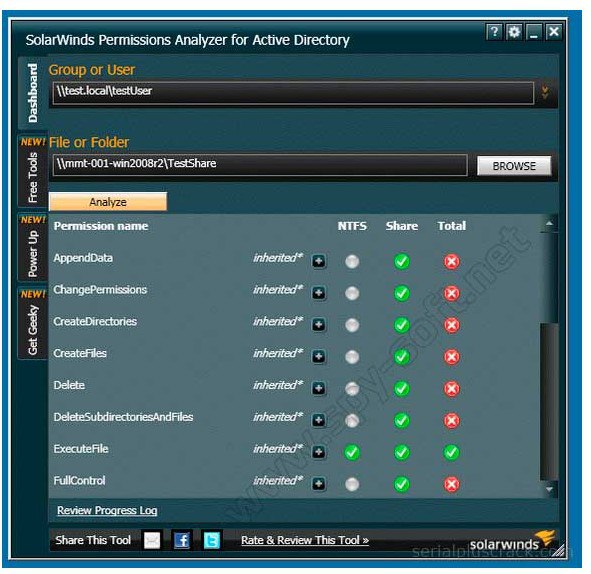Click CreateDirectories NTFS gray status icon
The width and height of the screenshot is (591, 574).
(x=352, y=325)
